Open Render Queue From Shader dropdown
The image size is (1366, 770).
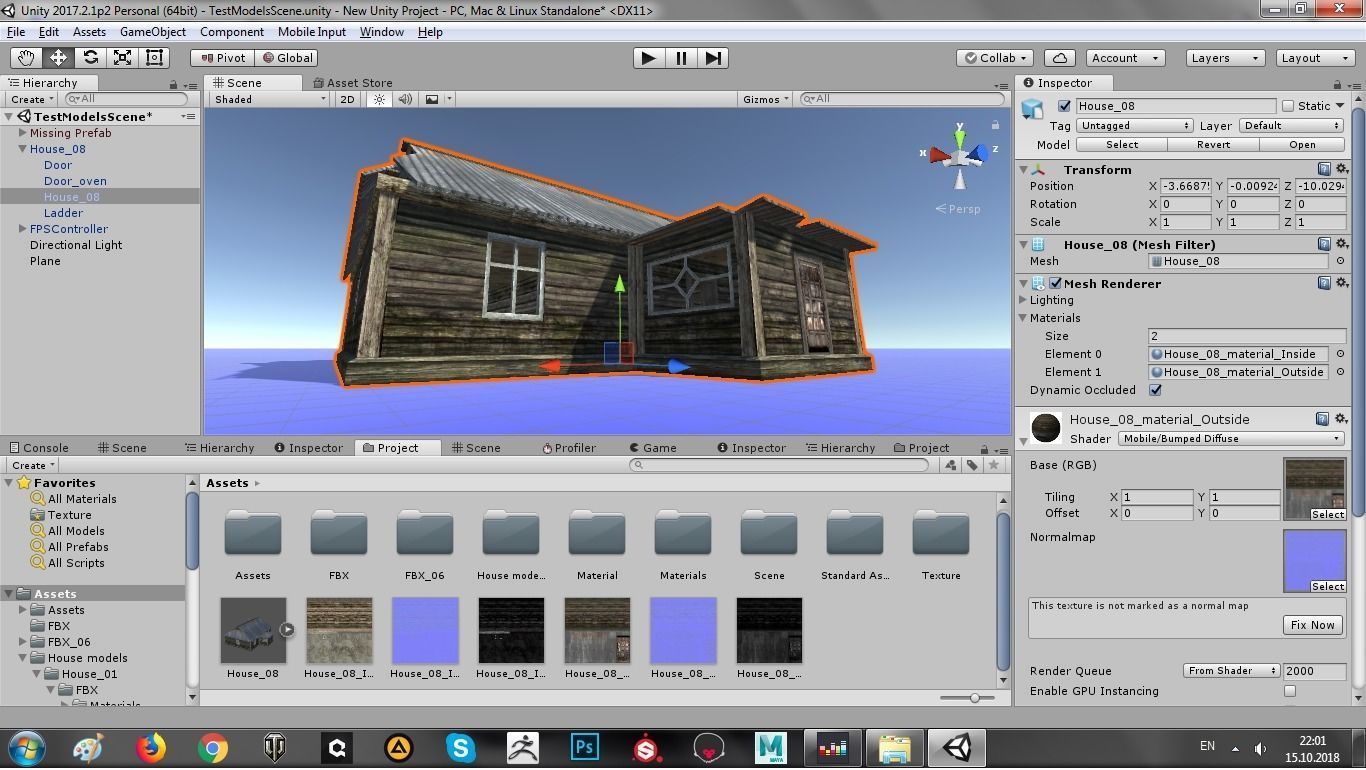pos(1231,671)
